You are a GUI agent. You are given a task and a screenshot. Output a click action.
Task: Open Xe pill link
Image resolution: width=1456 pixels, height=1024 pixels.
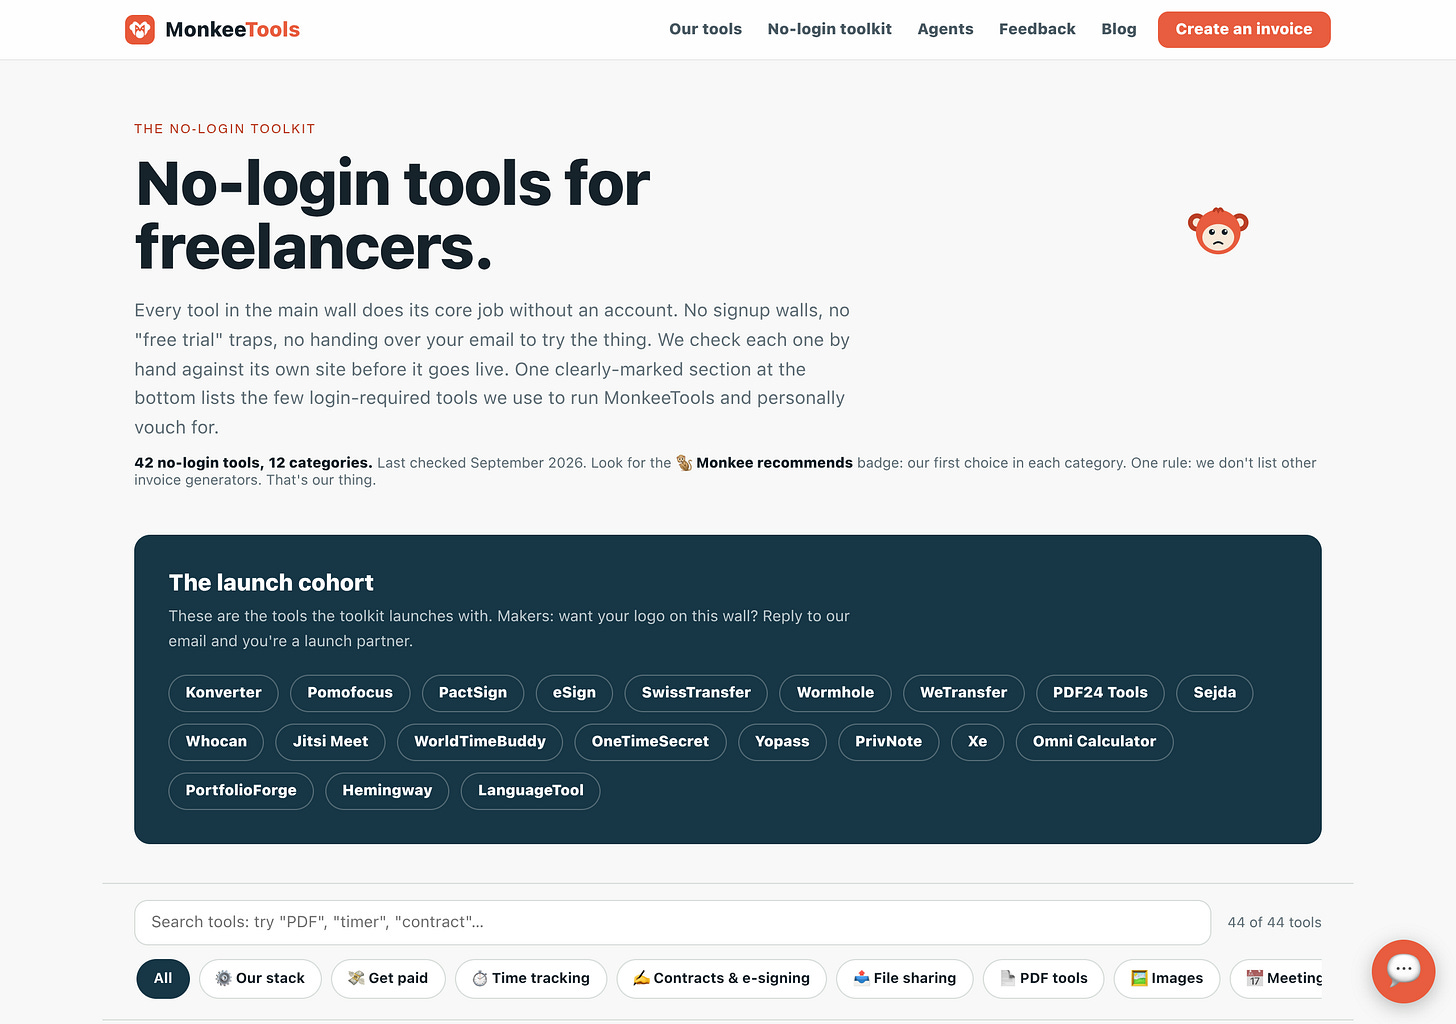pyautogui.click(x=977, y=741)
